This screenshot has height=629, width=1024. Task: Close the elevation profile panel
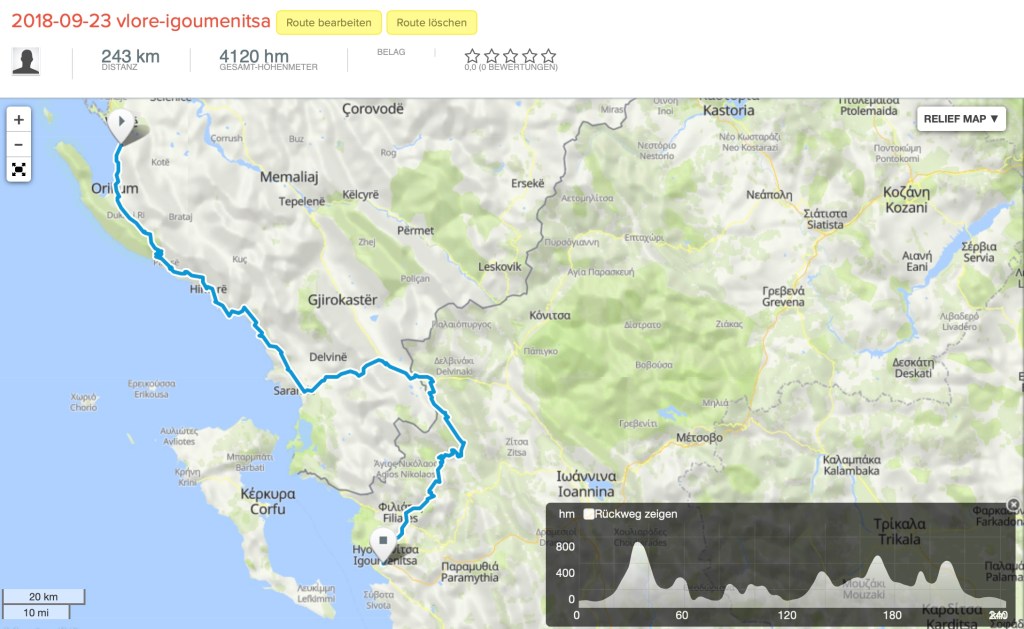(1013, 505)
